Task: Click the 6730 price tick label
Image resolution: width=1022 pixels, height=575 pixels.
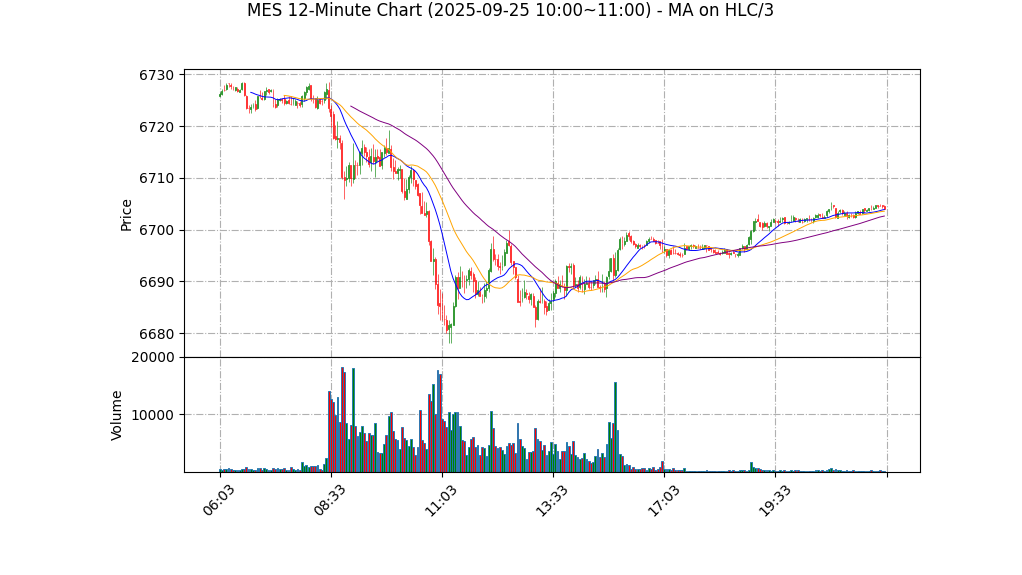Action: pos(156,75)
